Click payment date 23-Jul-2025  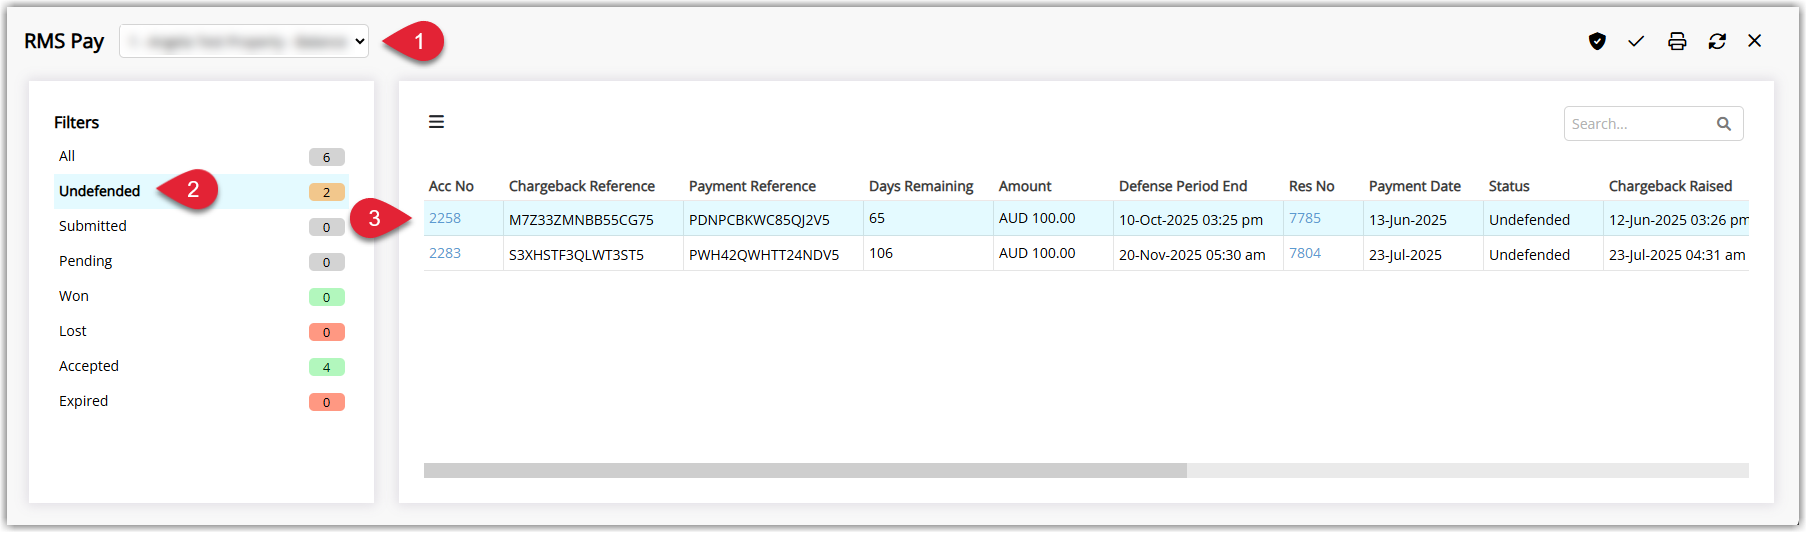tap(1405, 255)
